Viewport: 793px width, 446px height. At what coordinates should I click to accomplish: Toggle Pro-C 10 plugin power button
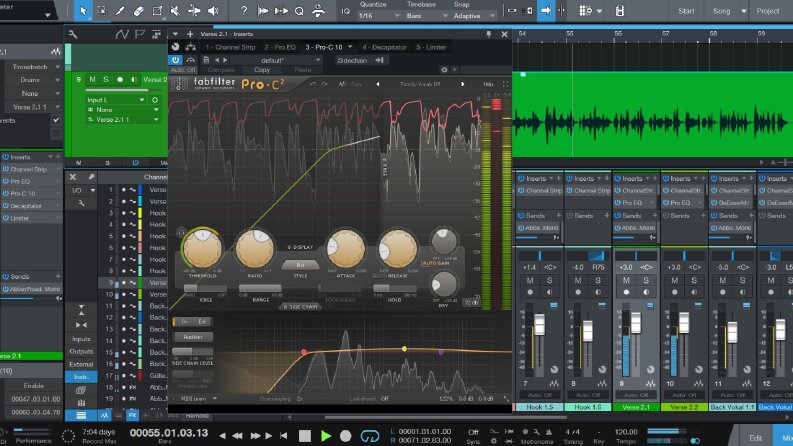click(175, 60)
